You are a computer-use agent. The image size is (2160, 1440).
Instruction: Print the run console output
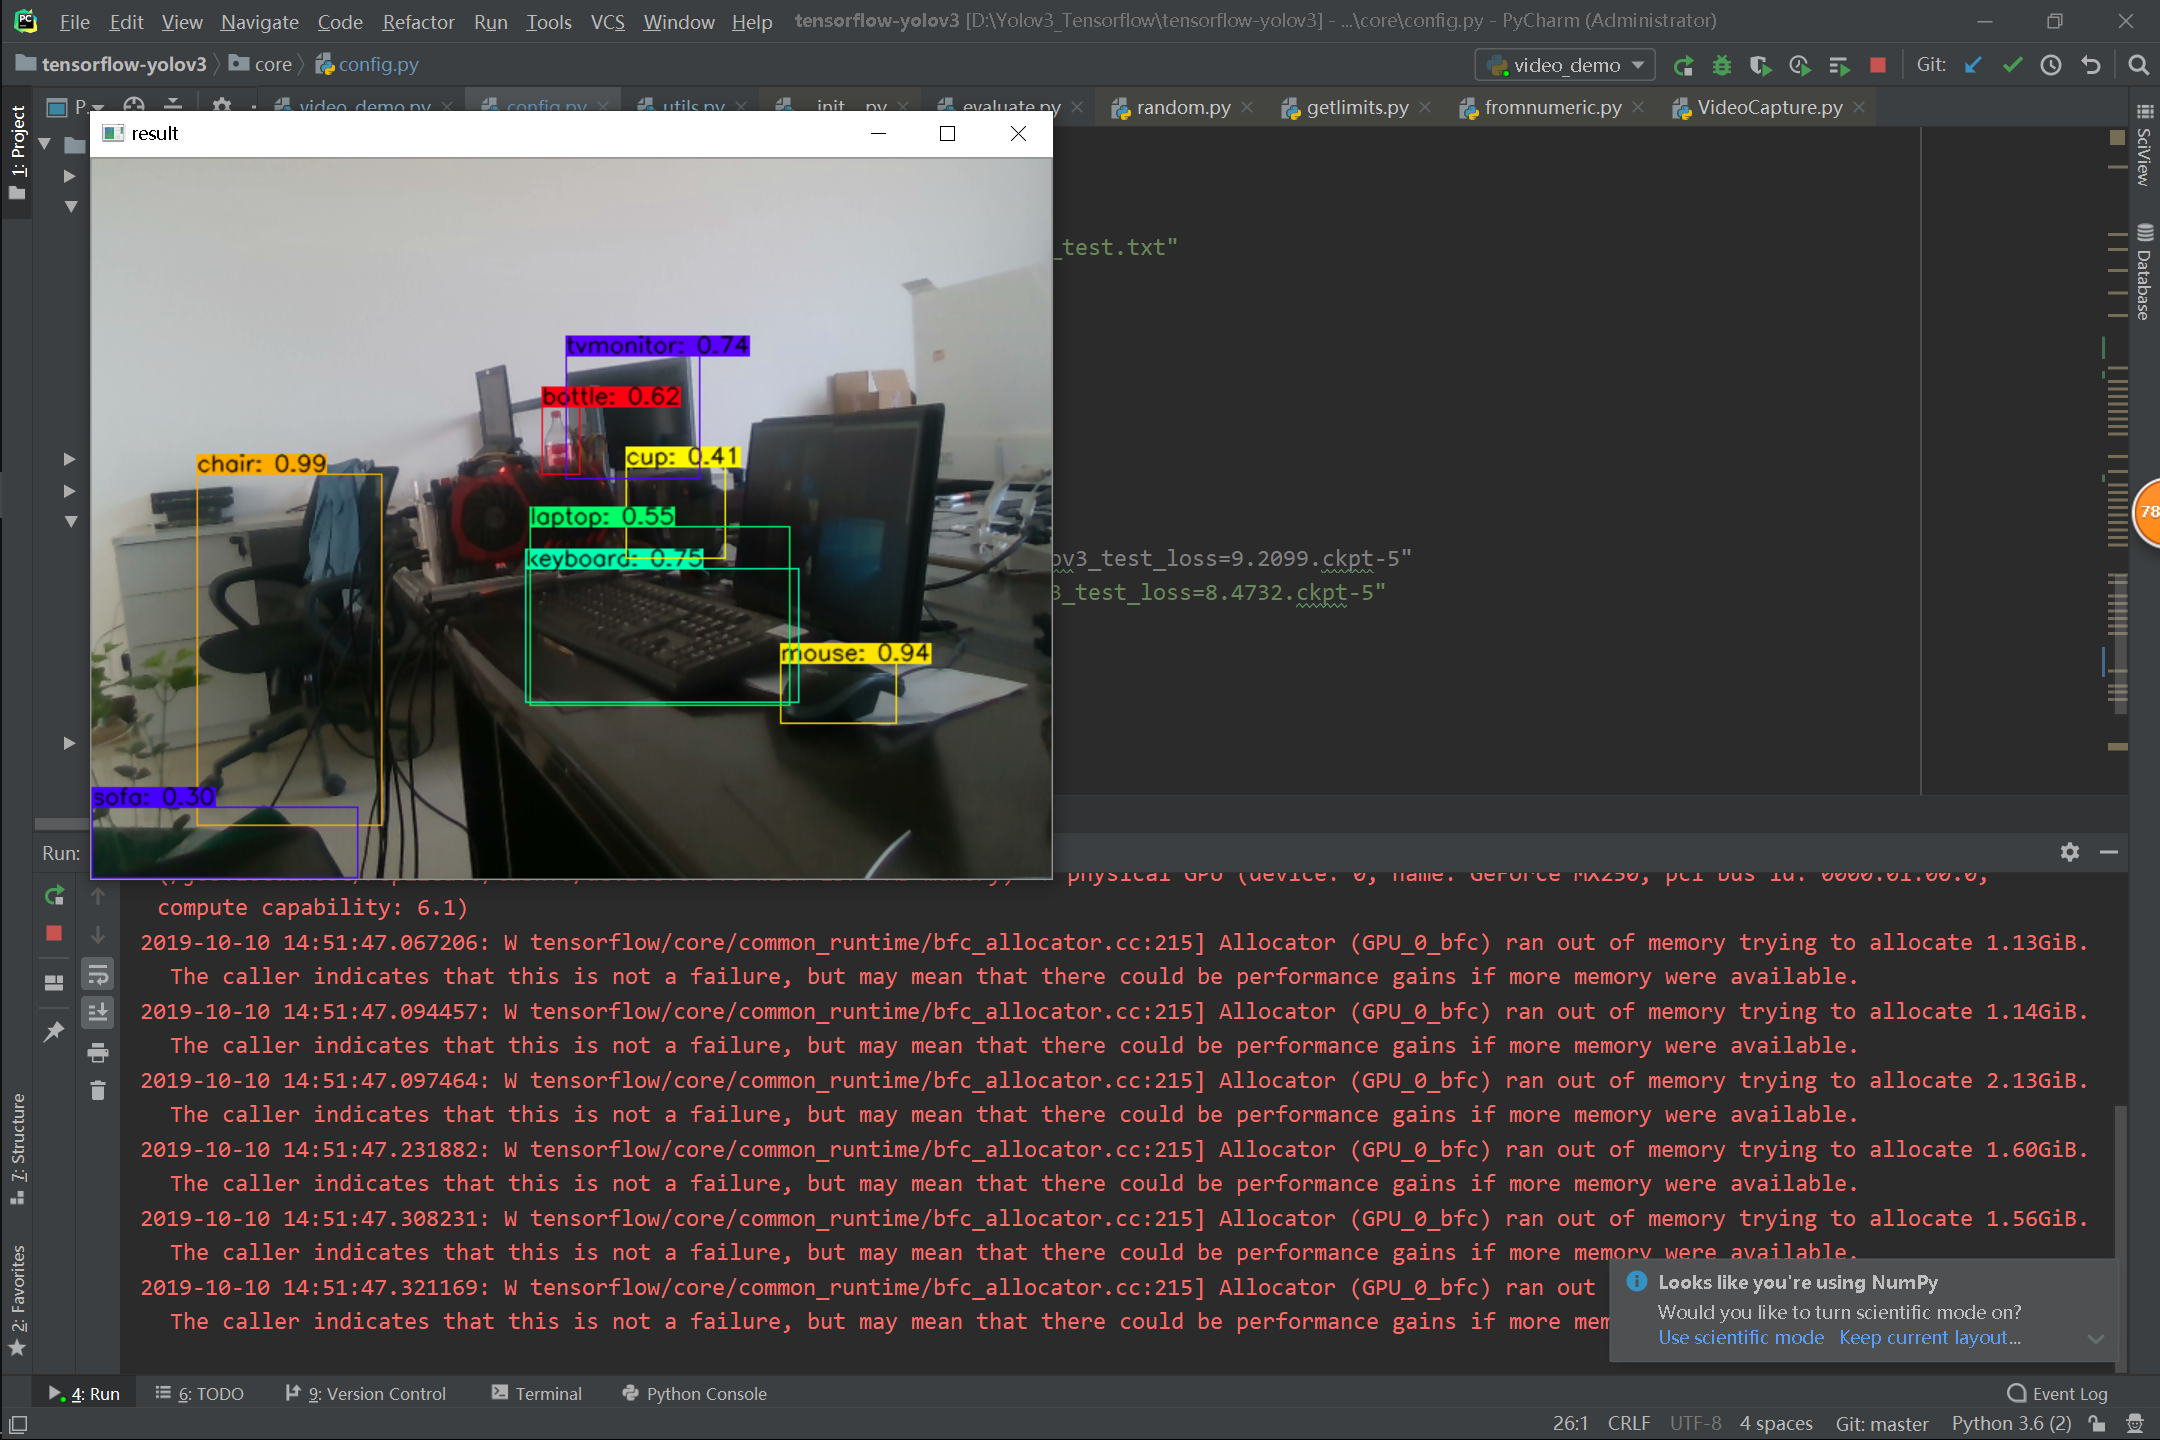pyautogui.click(x=98, y=1052)
